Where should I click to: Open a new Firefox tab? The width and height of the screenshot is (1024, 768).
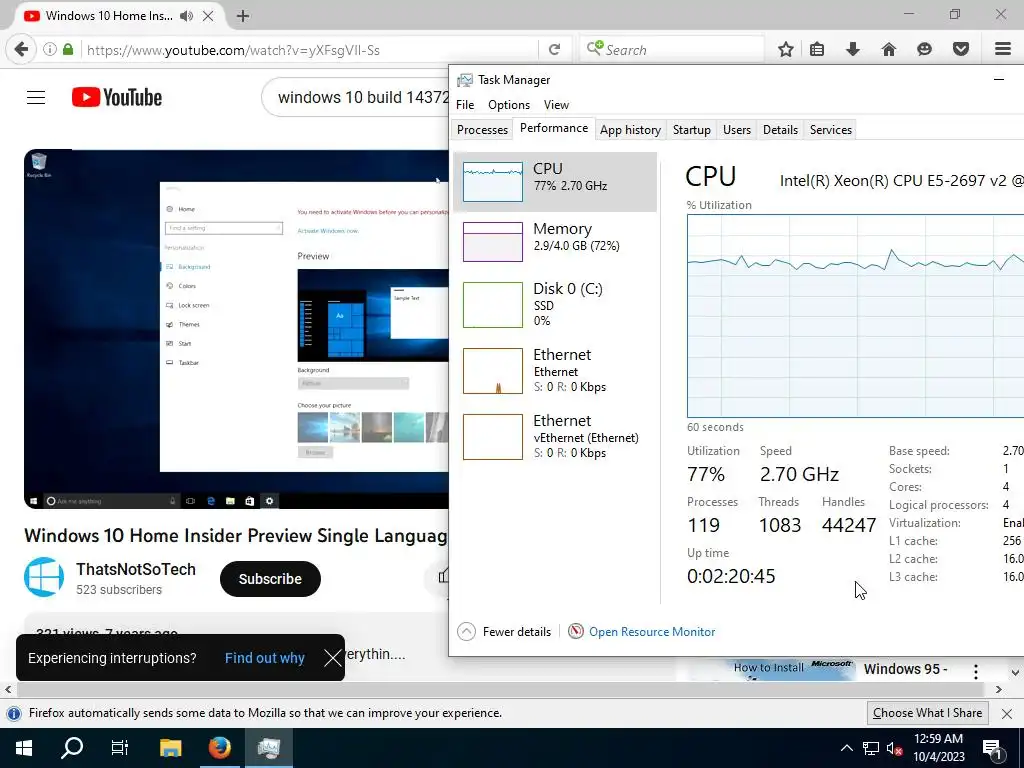click(x=243, y=16)
